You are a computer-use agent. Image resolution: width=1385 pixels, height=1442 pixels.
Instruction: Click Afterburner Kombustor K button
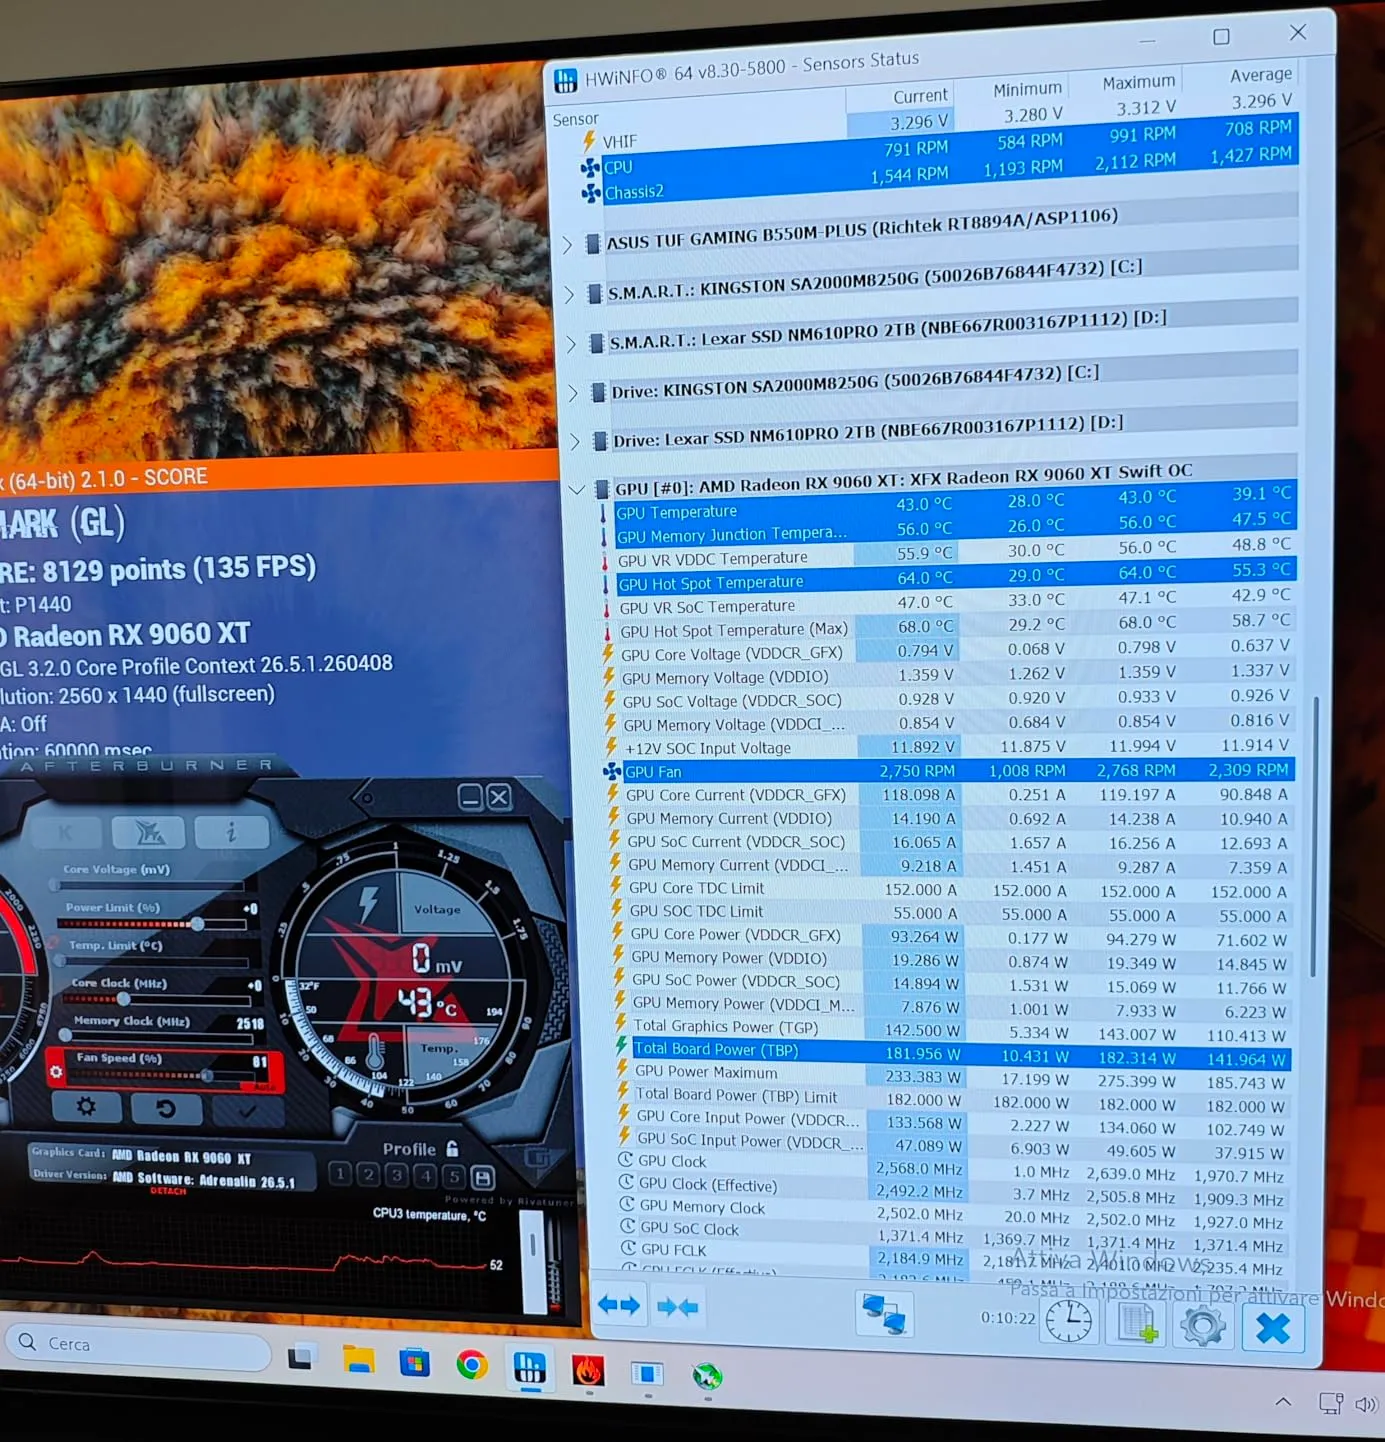(66, 833)
